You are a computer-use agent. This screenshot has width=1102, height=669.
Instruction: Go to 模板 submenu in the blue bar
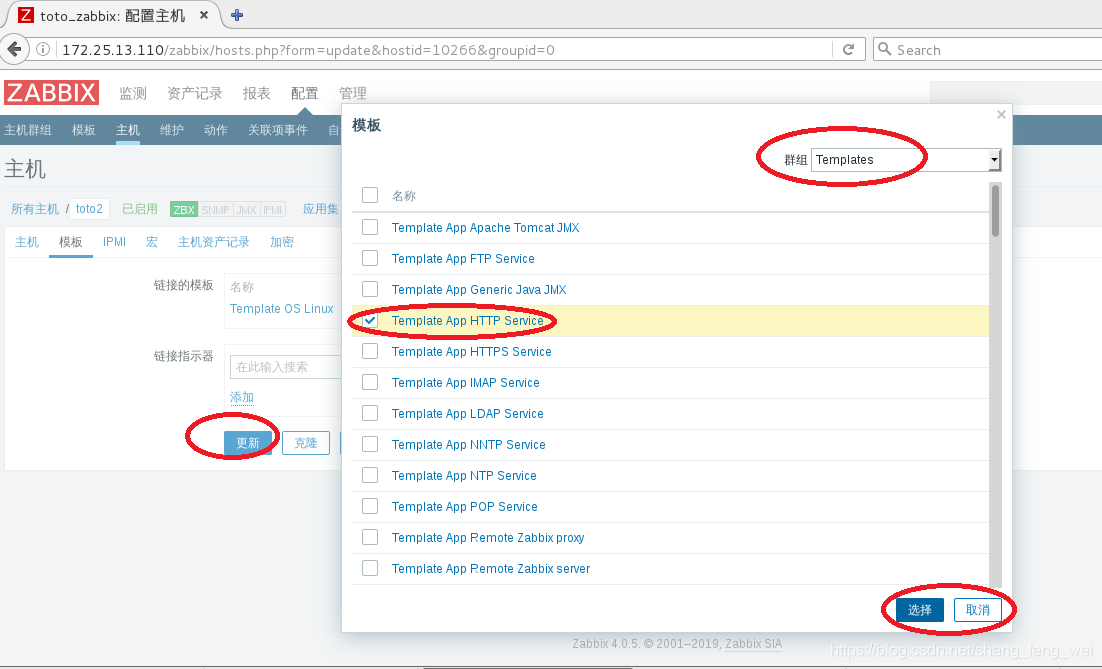(x=84, y=130)
